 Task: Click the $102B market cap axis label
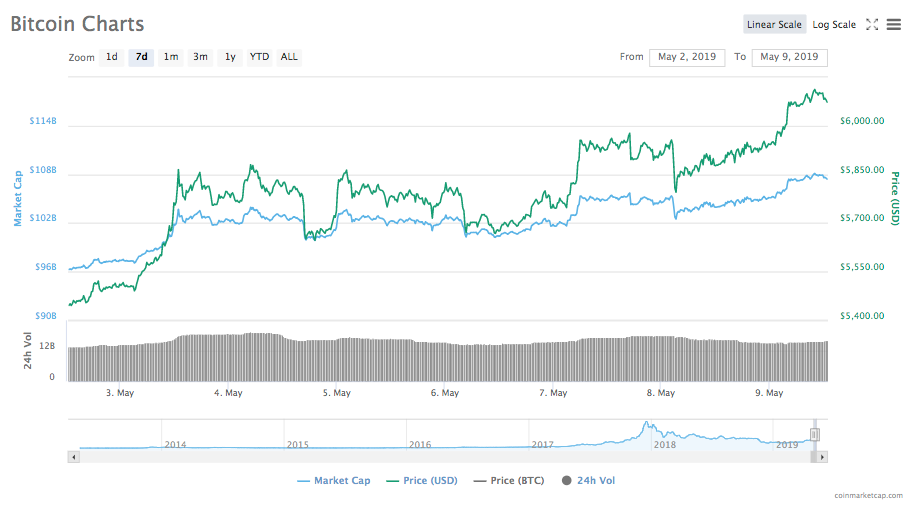(x=43, y=218)
